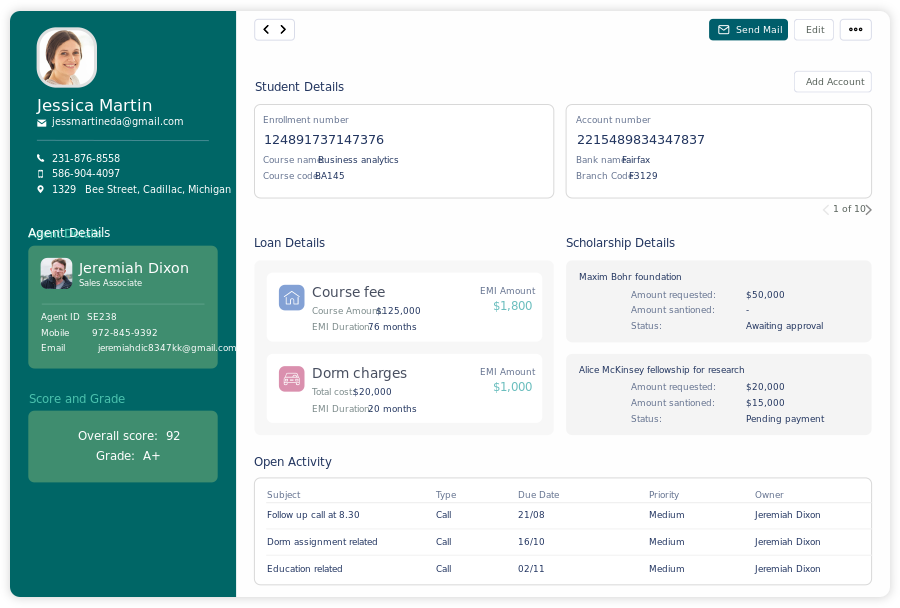Open the Follow up call at 8.30 activity
Image resolution: width=900 pixels, height=608 pixels.
313,515
